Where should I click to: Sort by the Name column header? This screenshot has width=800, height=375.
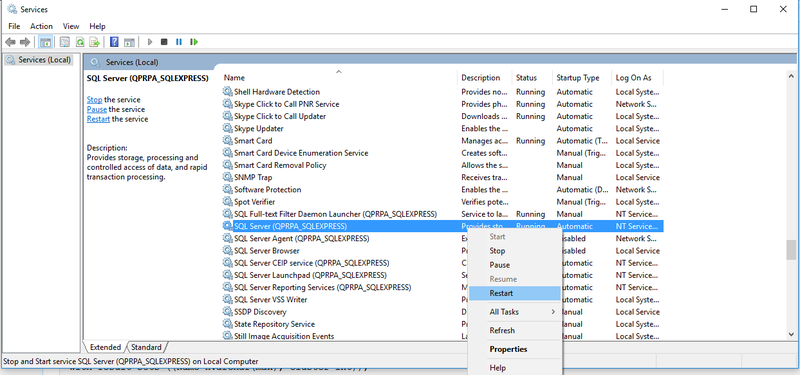339,78
